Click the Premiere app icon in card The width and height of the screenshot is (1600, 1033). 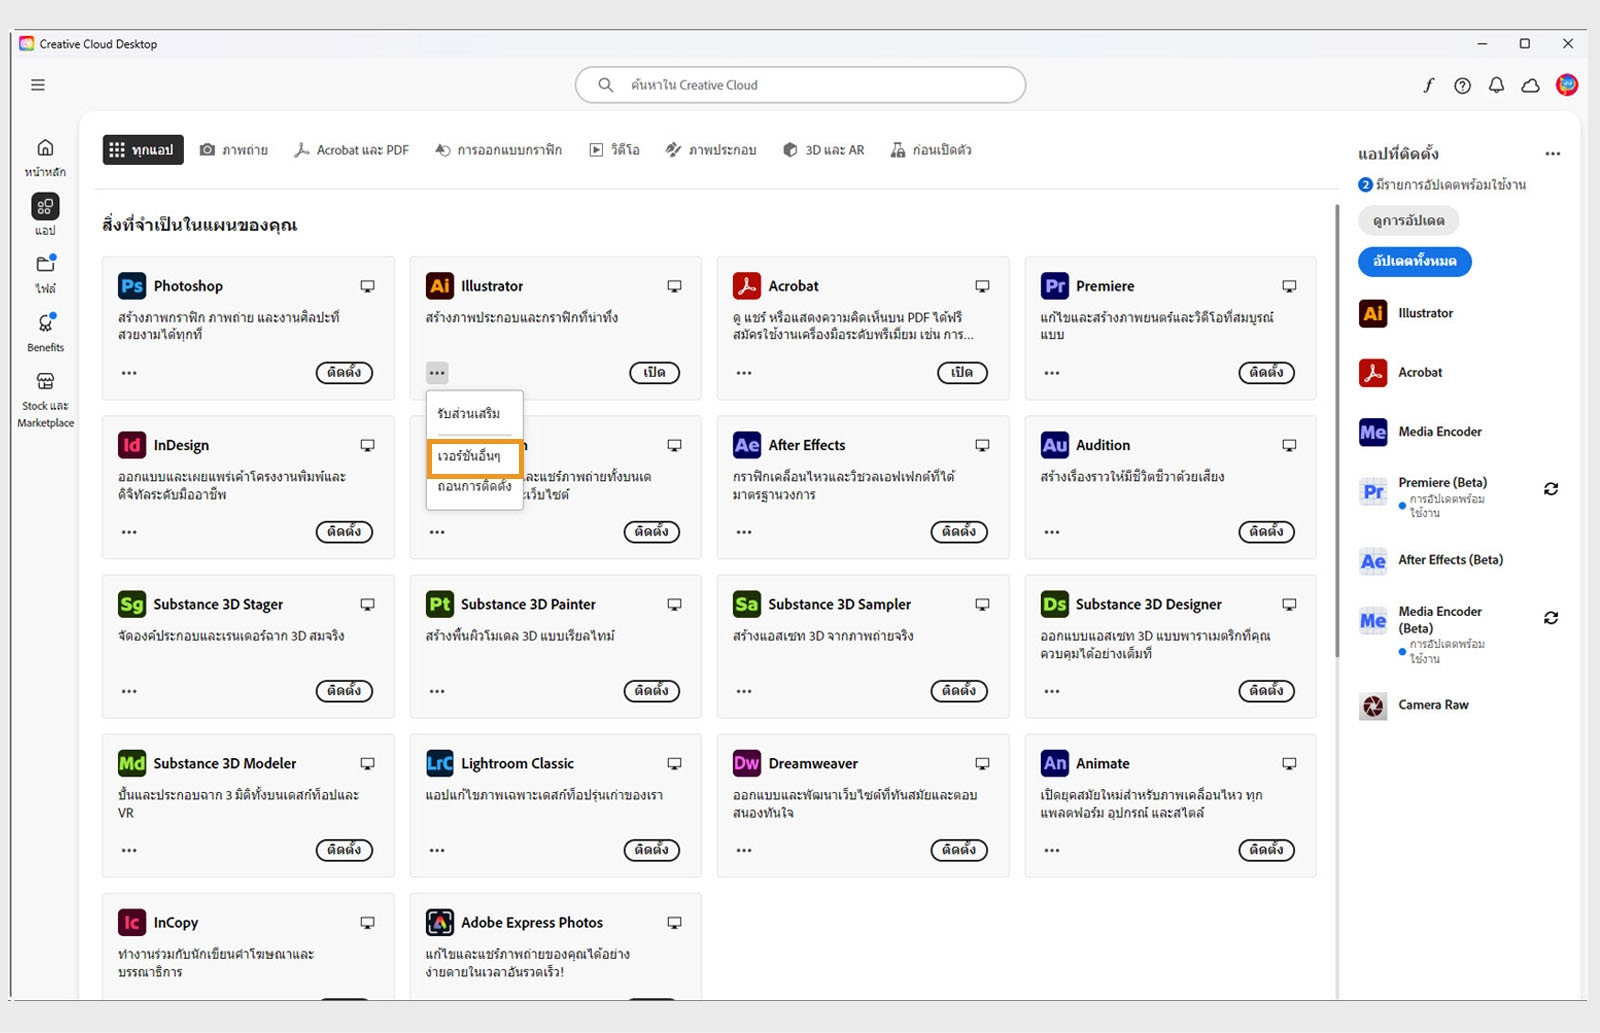click(1054, 286)
